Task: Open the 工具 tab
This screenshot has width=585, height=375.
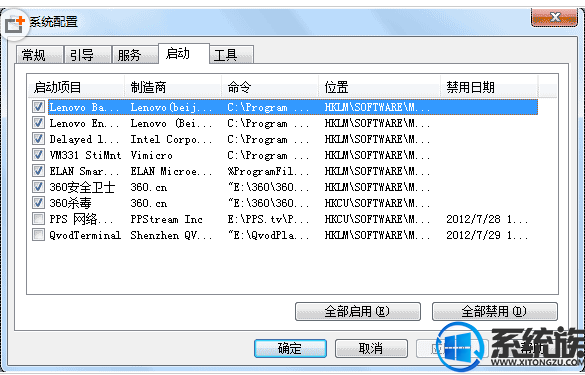Action: [231, 55]
